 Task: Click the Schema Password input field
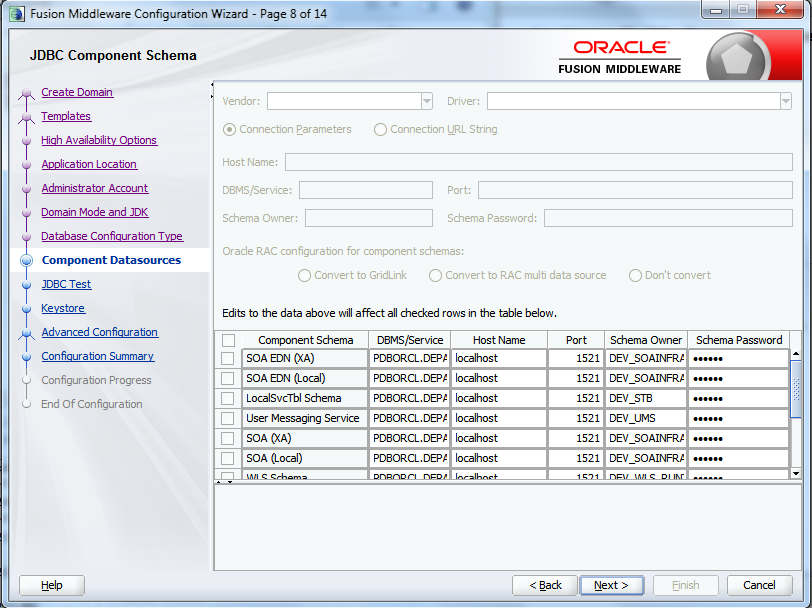(668, 218)
